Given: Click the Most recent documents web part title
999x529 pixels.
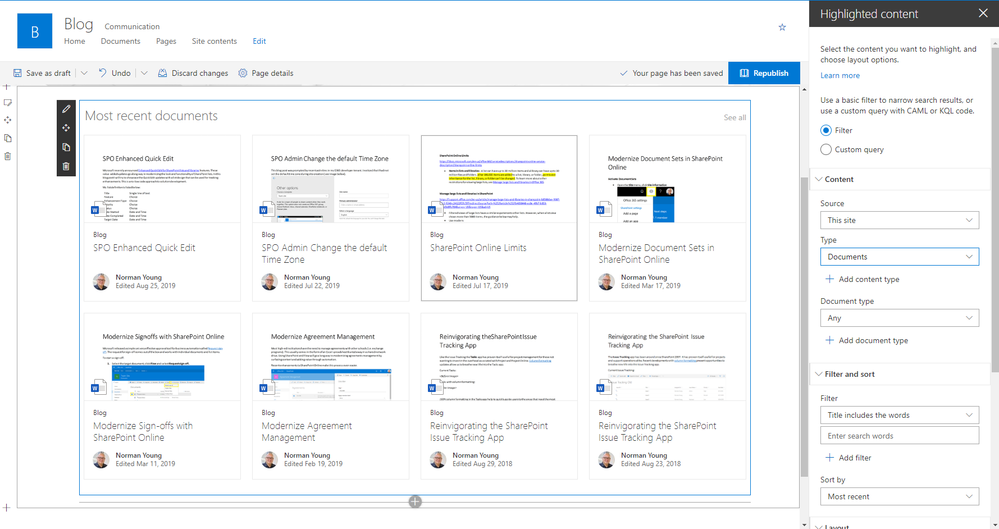Looking at the screenshot, I should [x=152, y=115].
